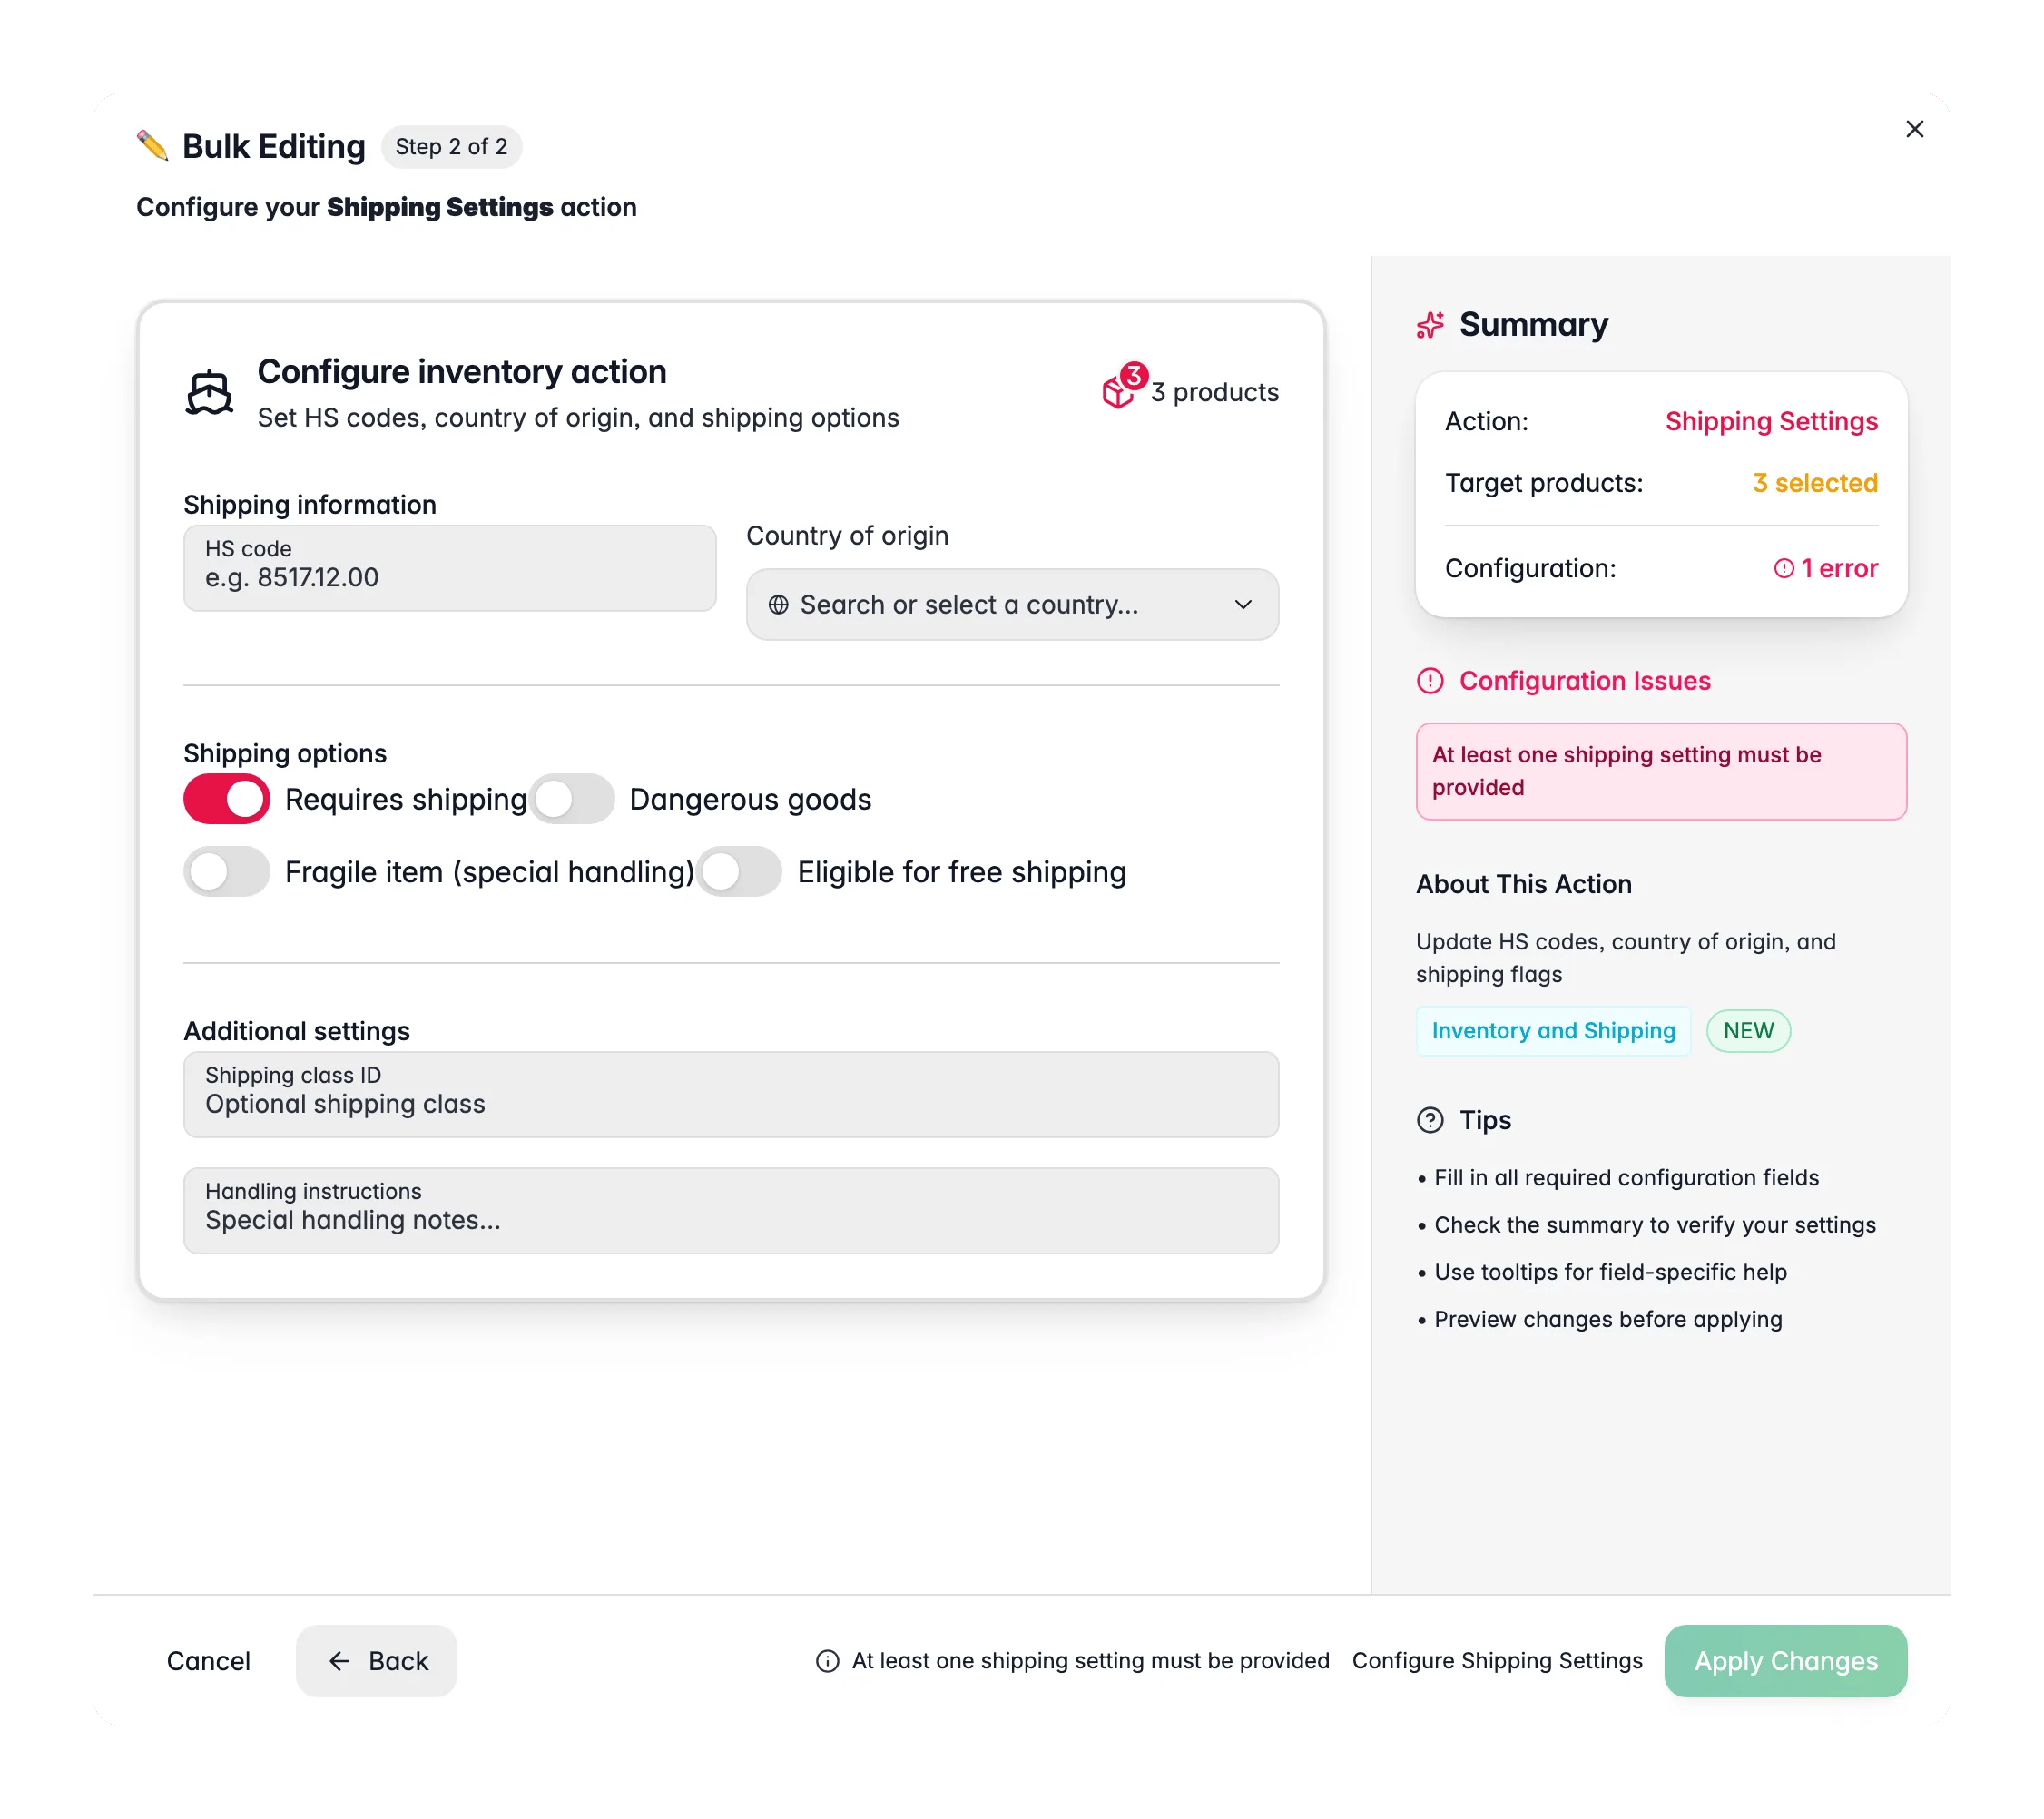Click the Cancel button
2044x1819 pixels.
point(208,1661)
